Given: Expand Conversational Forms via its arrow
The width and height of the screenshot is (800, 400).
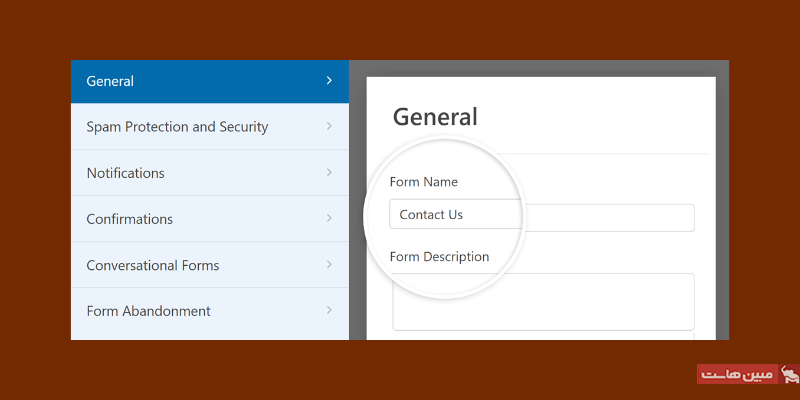Looking at the screenshot, I should [x=329, y=265].
